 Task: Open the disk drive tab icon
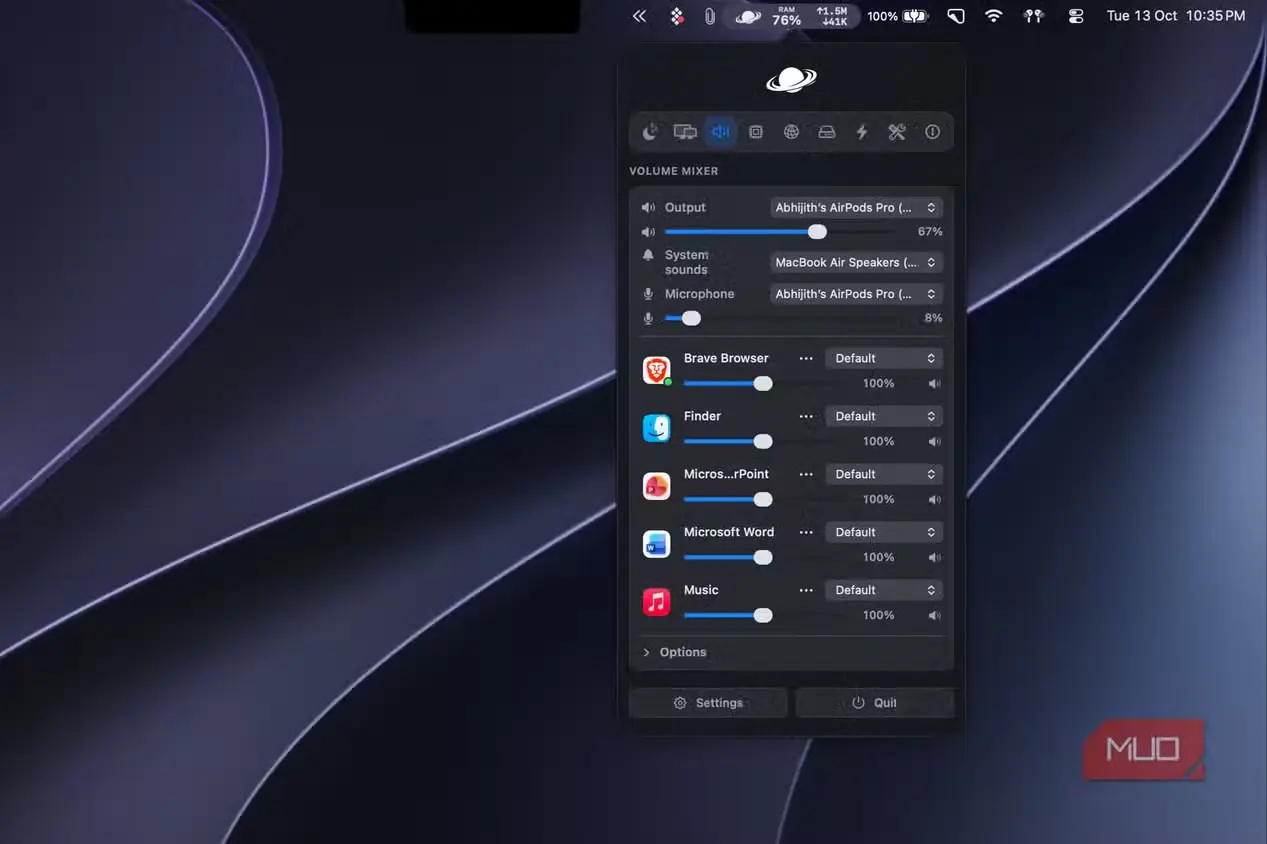pos(827,132)
